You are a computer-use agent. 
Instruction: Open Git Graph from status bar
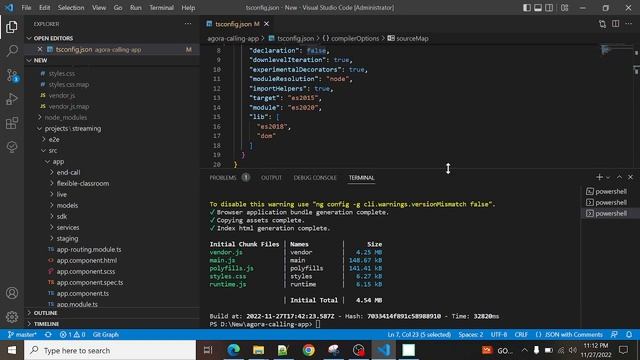[106, 335]
